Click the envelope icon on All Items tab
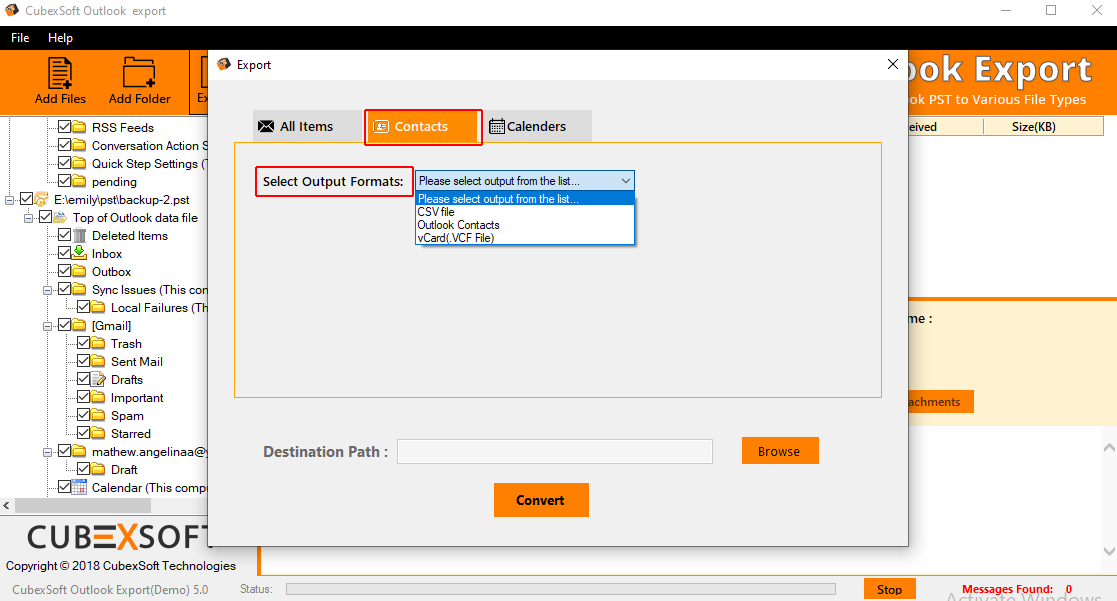This screenshot has height=601, width=1117. tap(266, 127)
